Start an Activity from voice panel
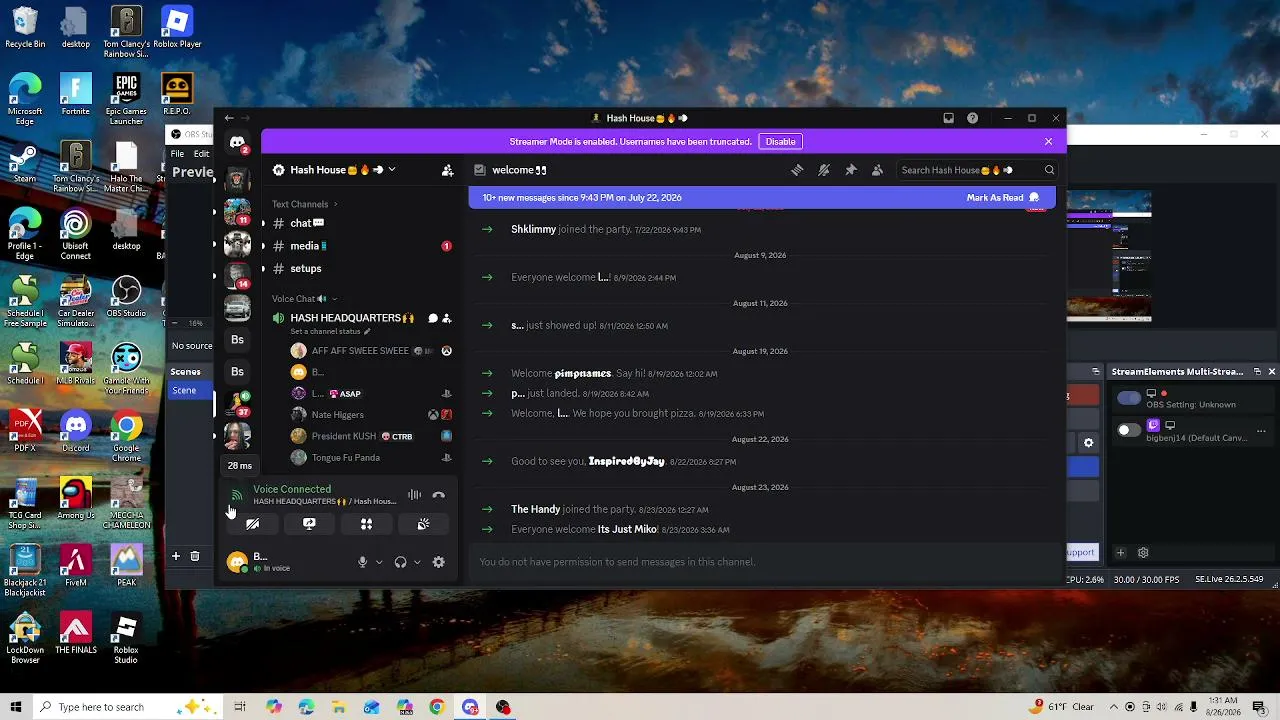The height and width of the screenshot is (720, 1280). click(366, 524)
